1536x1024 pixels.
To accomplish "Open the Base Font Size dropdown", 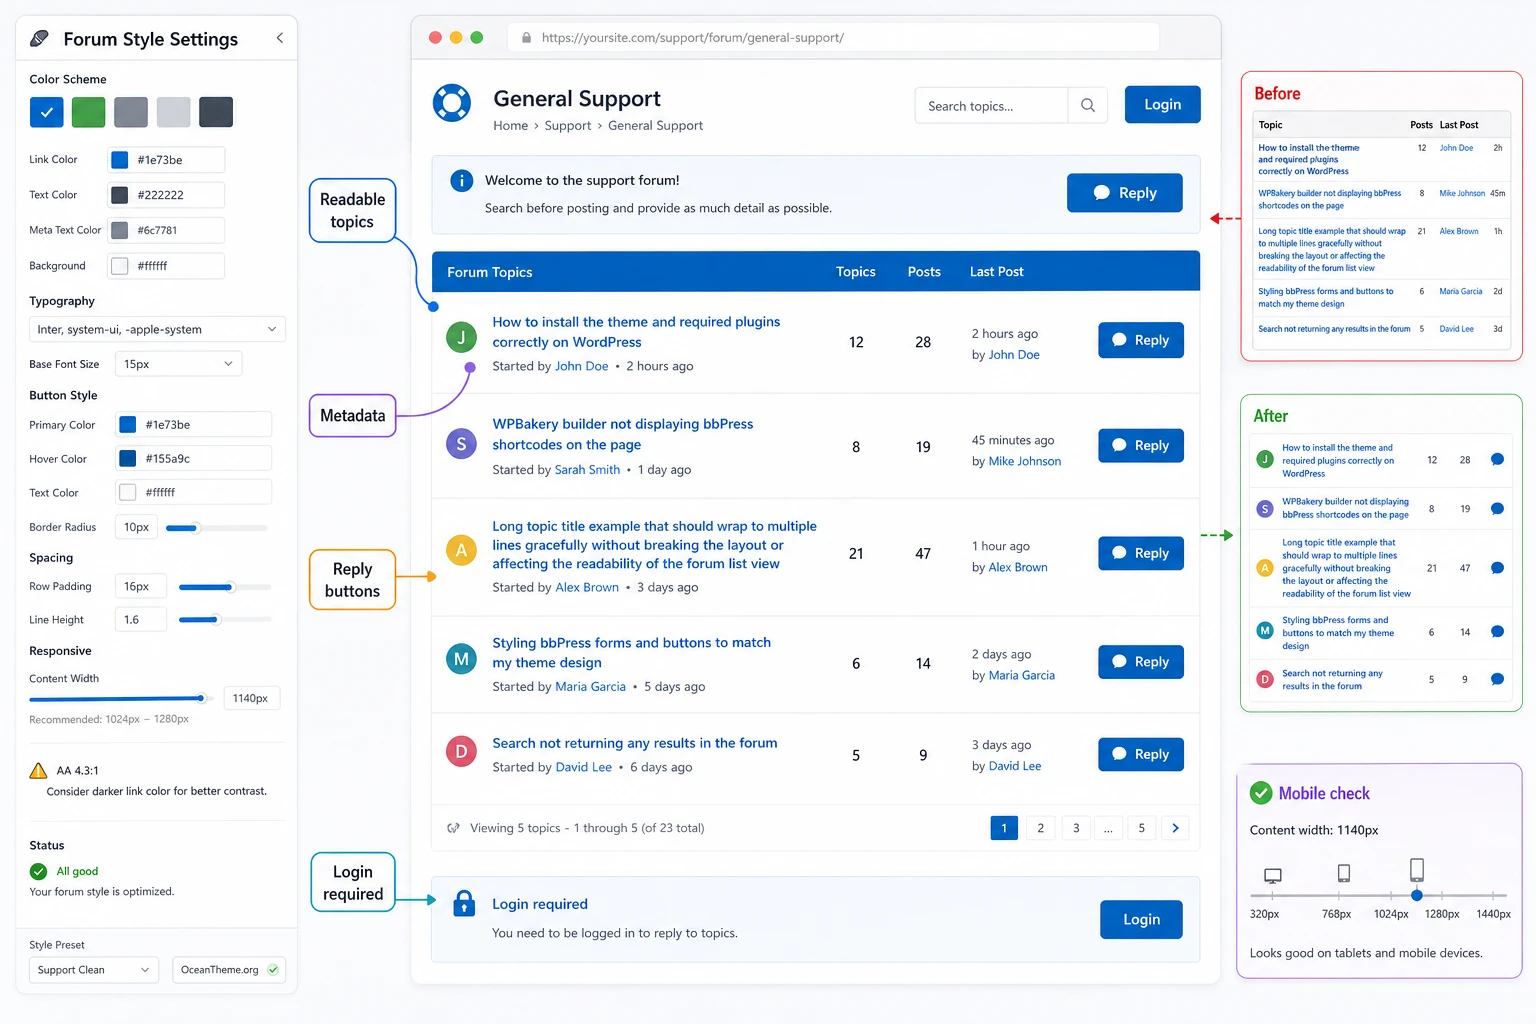I will tap(178, 364).
